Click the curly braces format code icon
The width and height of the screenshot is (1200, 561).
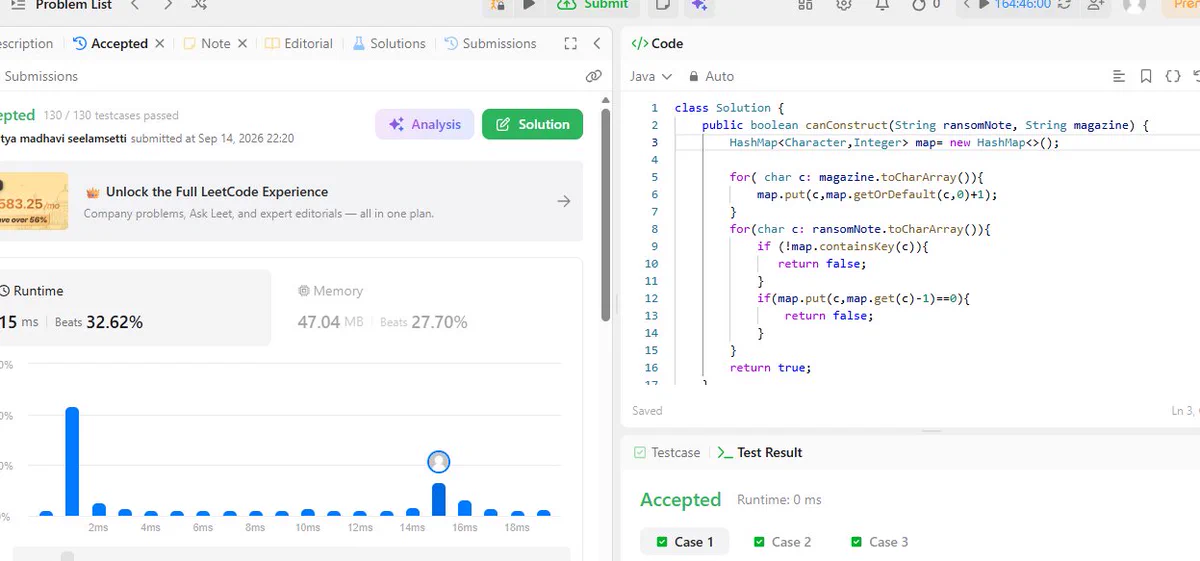[1173, 76]
